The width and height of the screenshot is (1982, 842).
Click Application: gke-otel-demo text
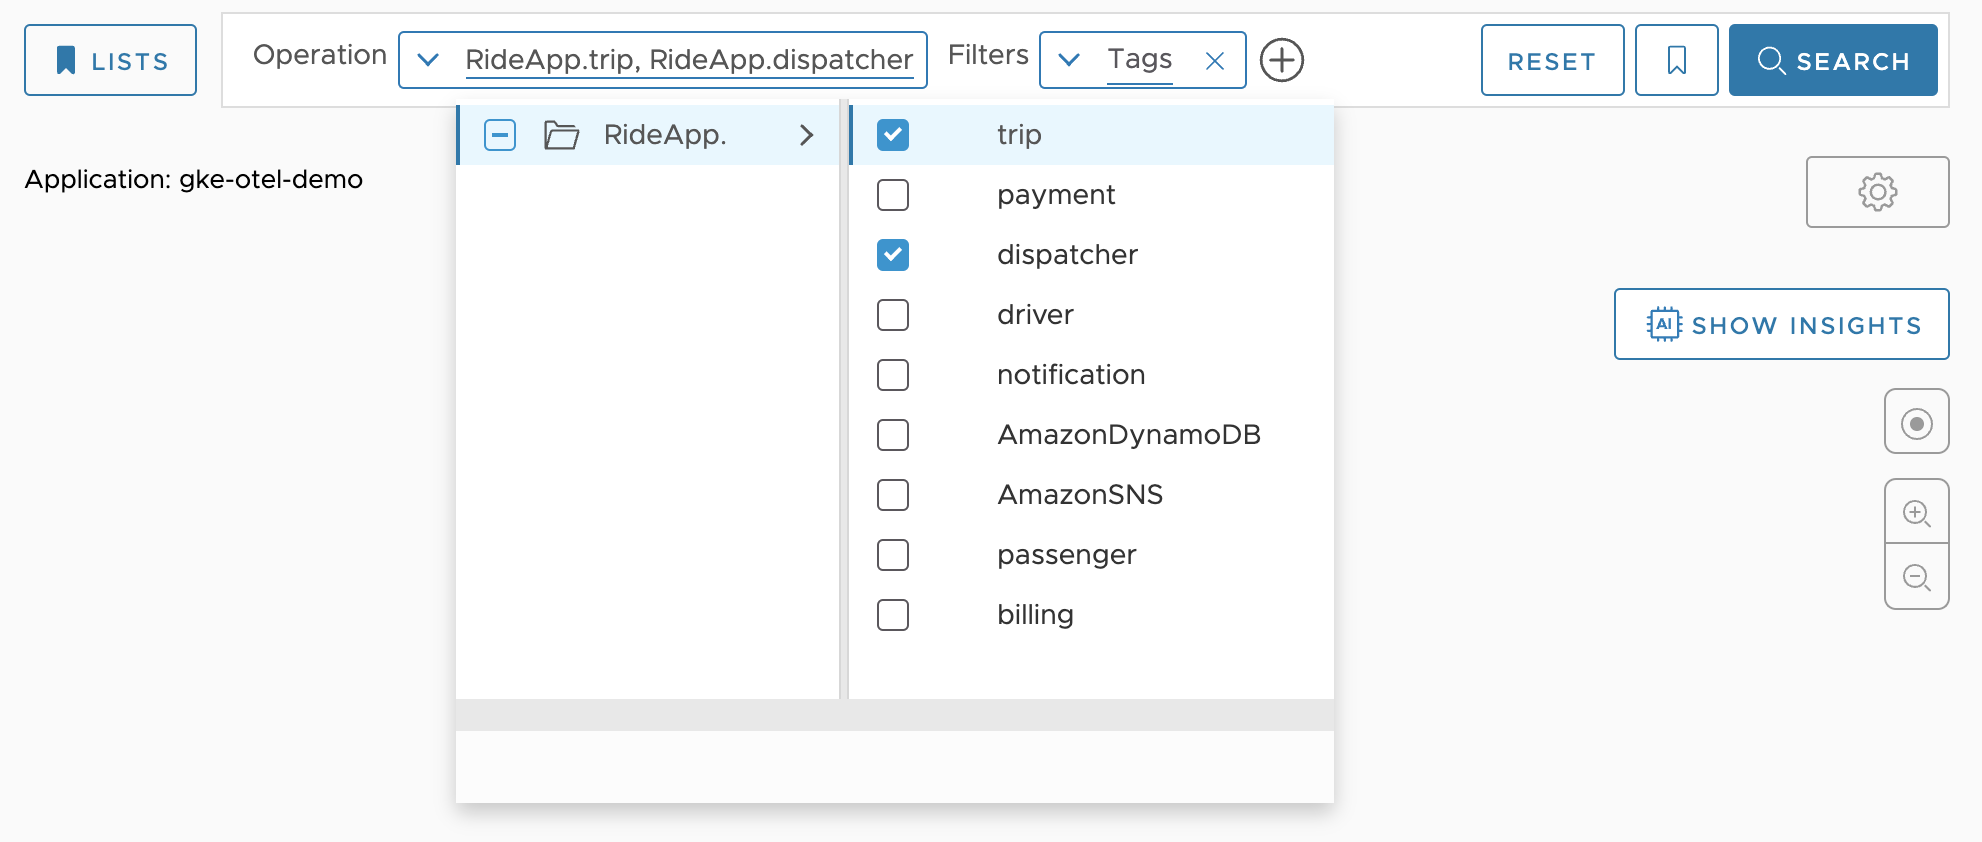point(193,179)
